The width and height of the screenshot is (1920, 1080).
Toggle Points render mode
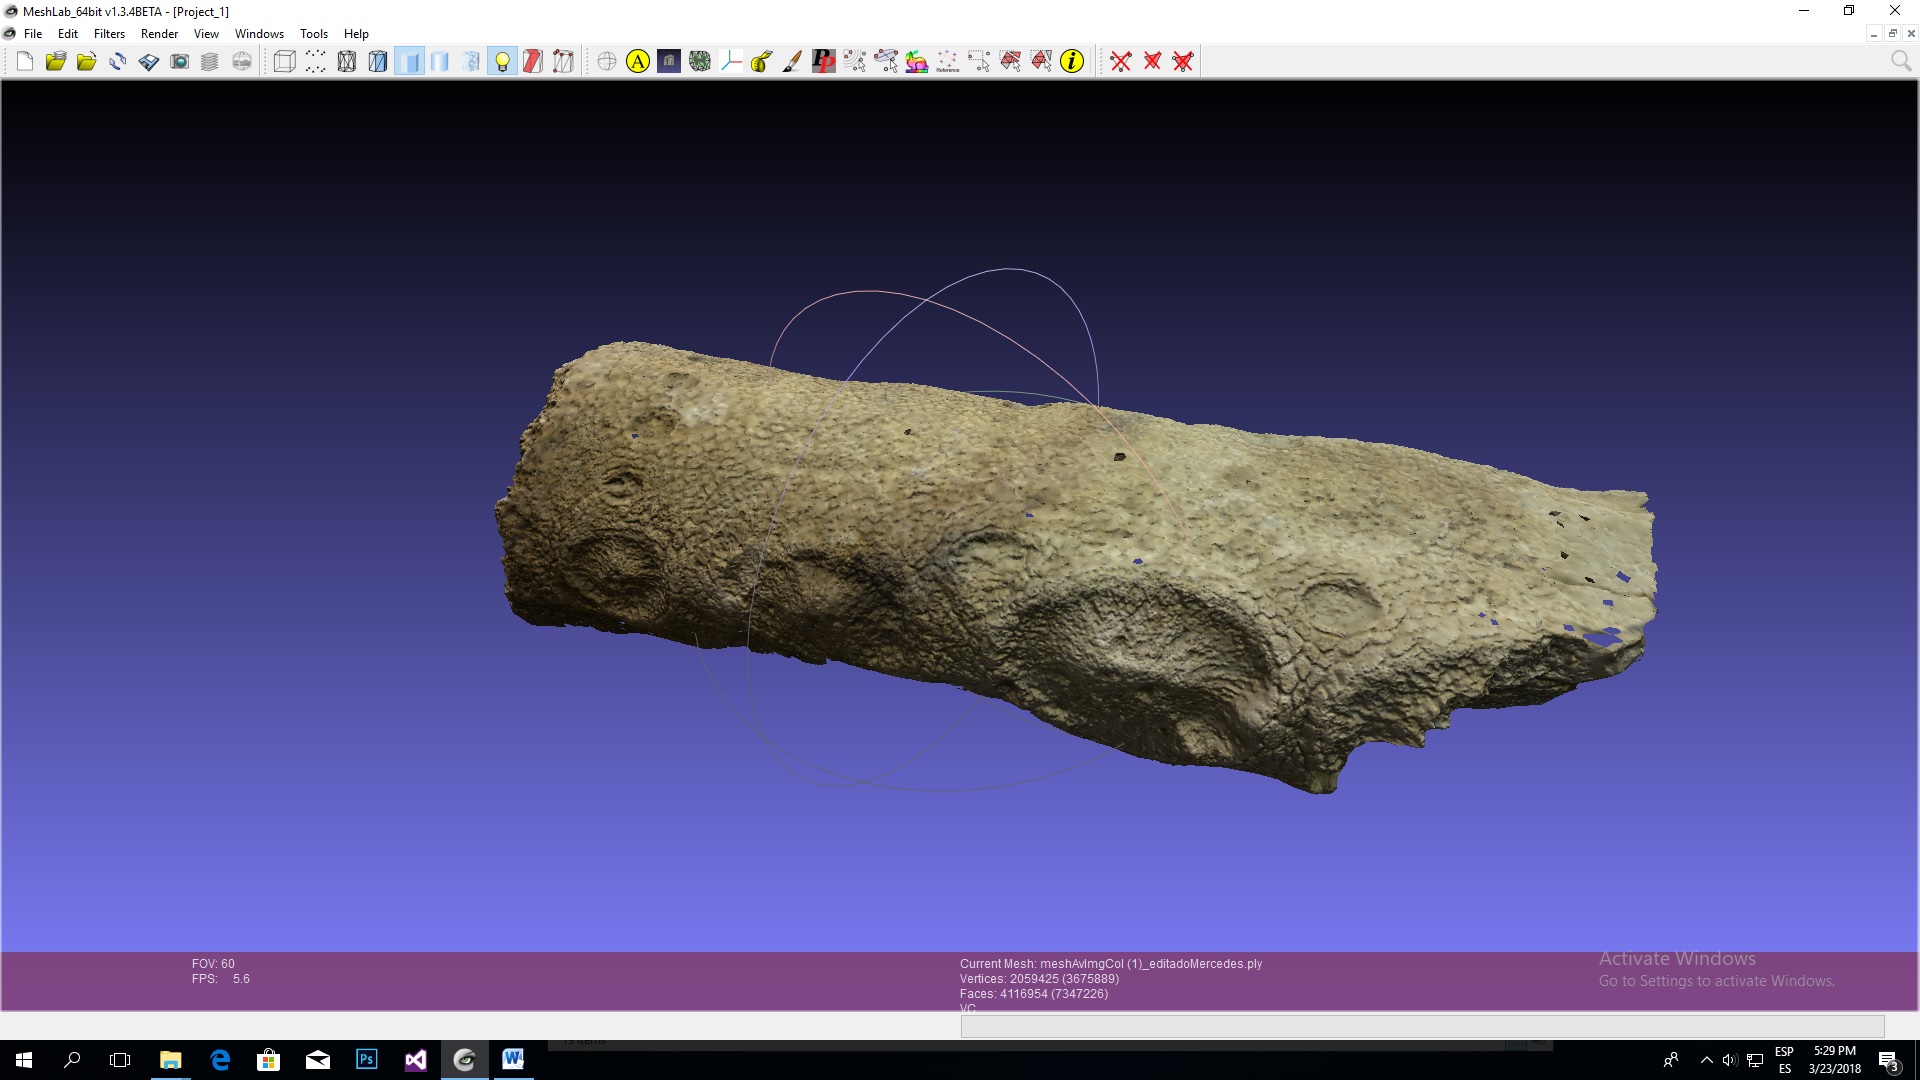pos(315,62)
